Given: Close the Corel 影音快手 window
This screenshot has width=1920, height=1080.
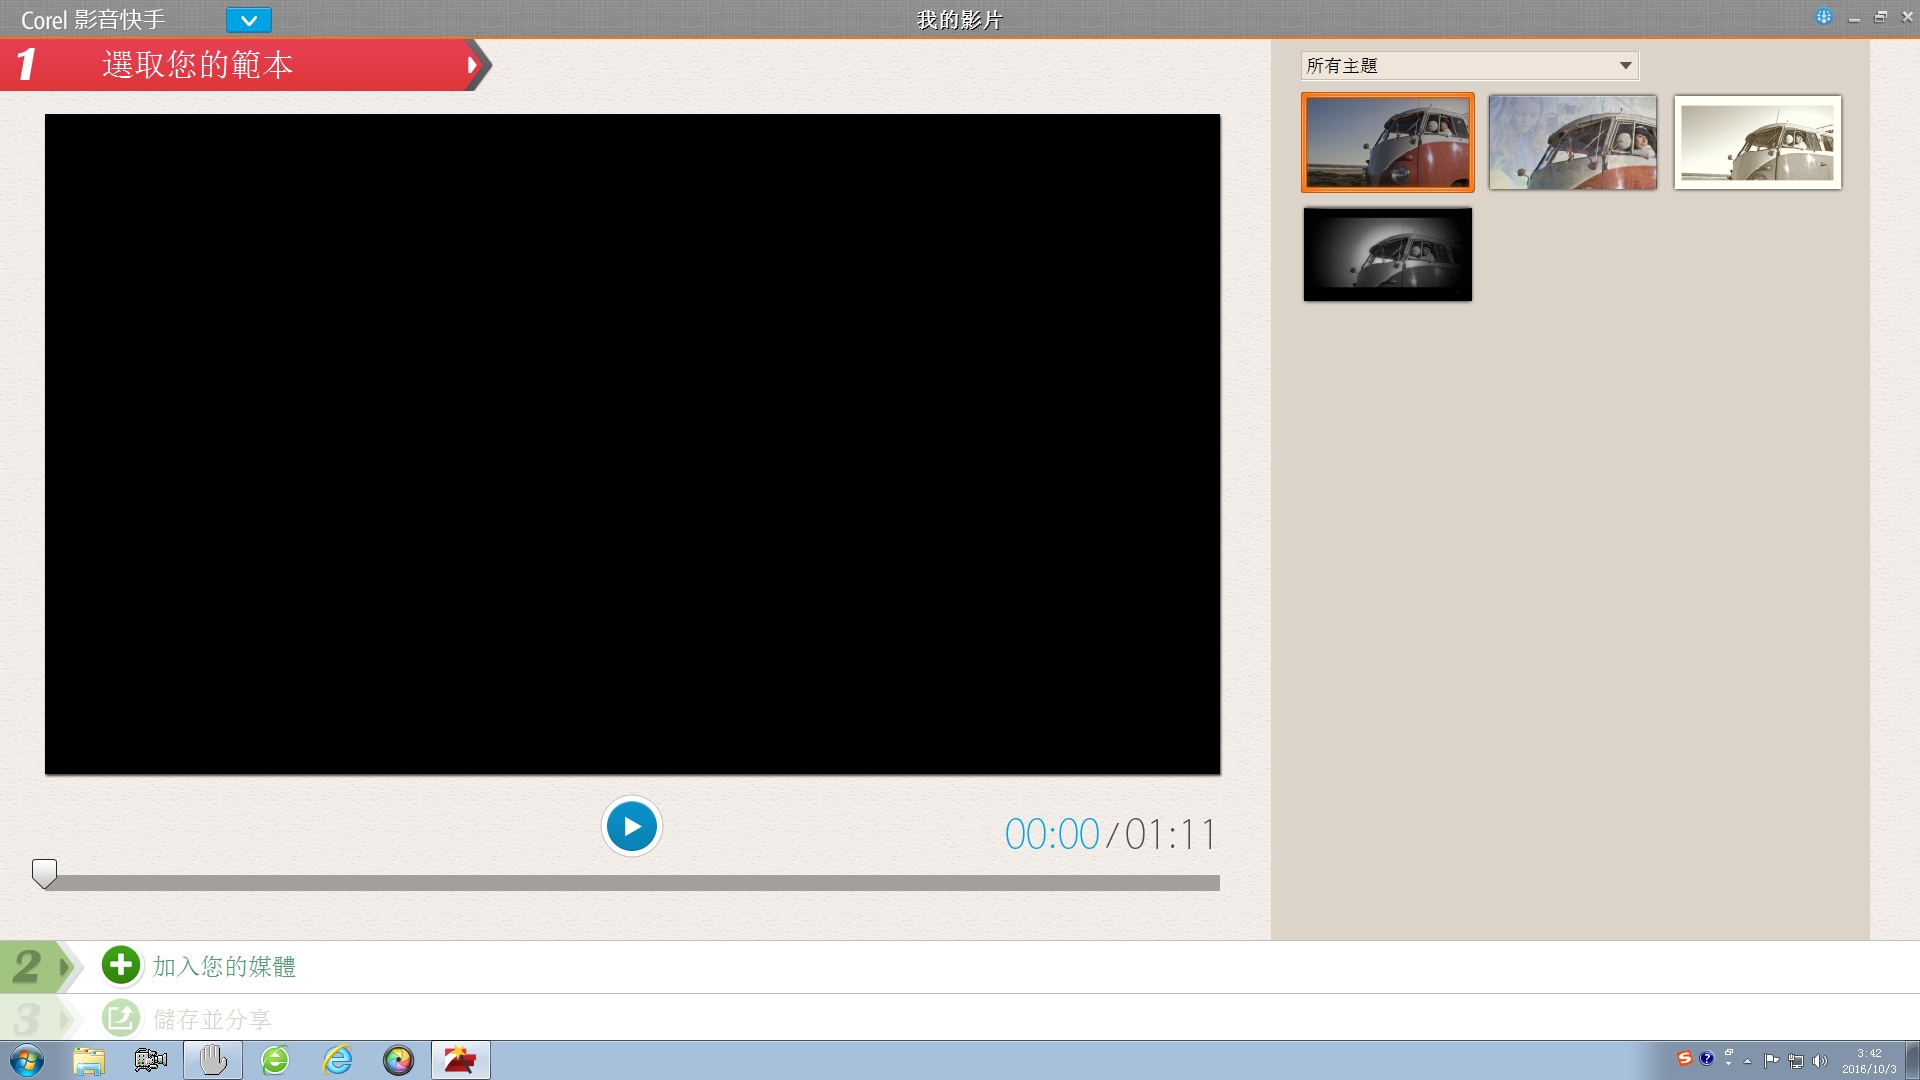Looking at the screenshot, I should pyautogui.click(x=1907, y=17).
